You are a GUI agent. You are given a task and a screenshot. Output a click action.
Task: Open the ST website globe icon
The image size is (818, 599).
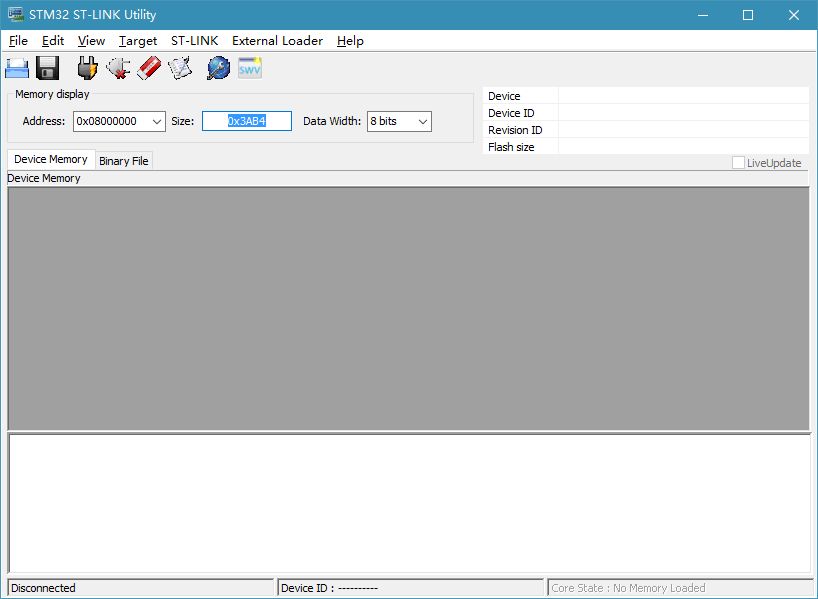218,68
